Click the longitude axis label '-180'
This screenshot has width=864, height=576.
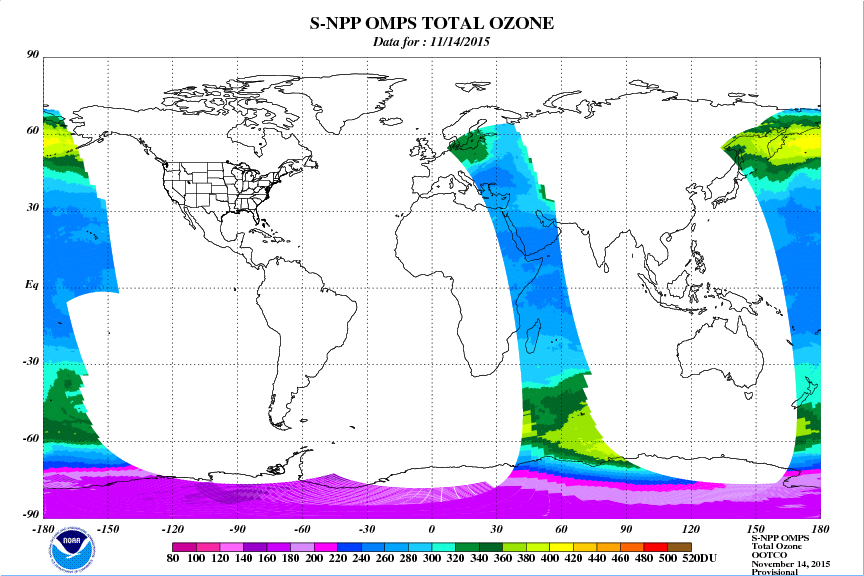43,530
